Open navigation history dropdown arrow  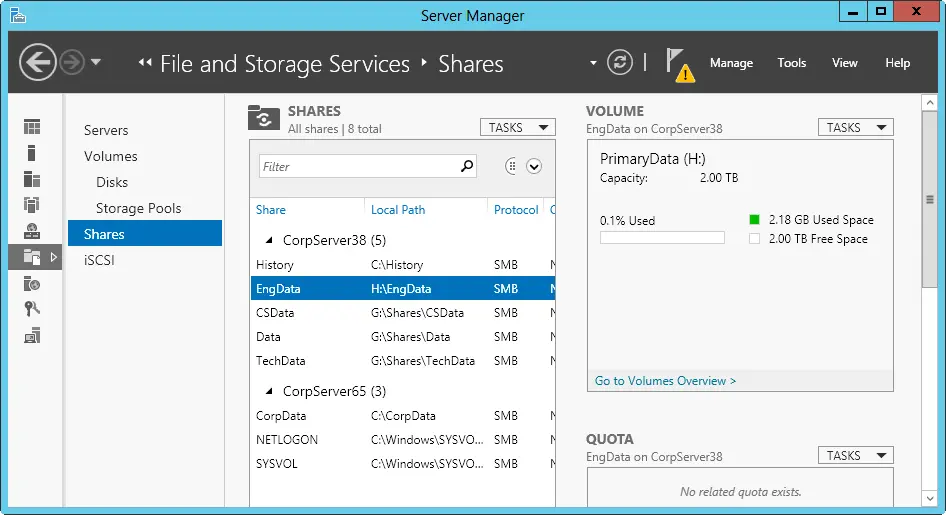coord(96,62)
